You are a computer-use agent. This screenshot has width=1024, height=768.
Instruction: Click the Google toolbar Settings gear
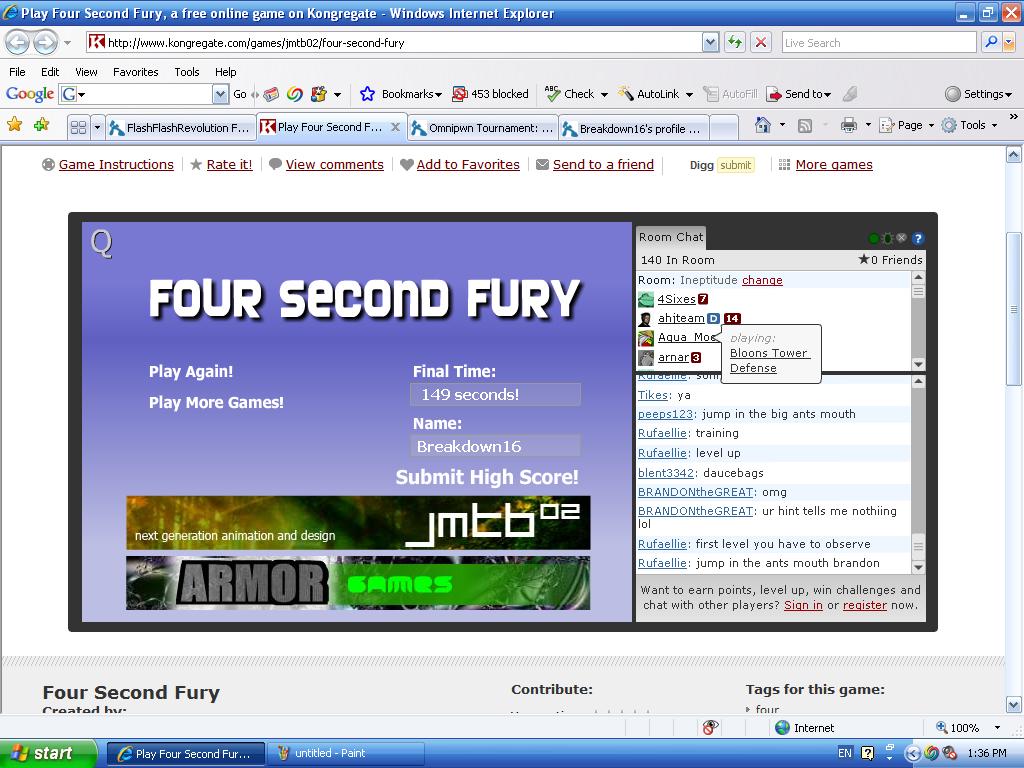click(953, 94)
